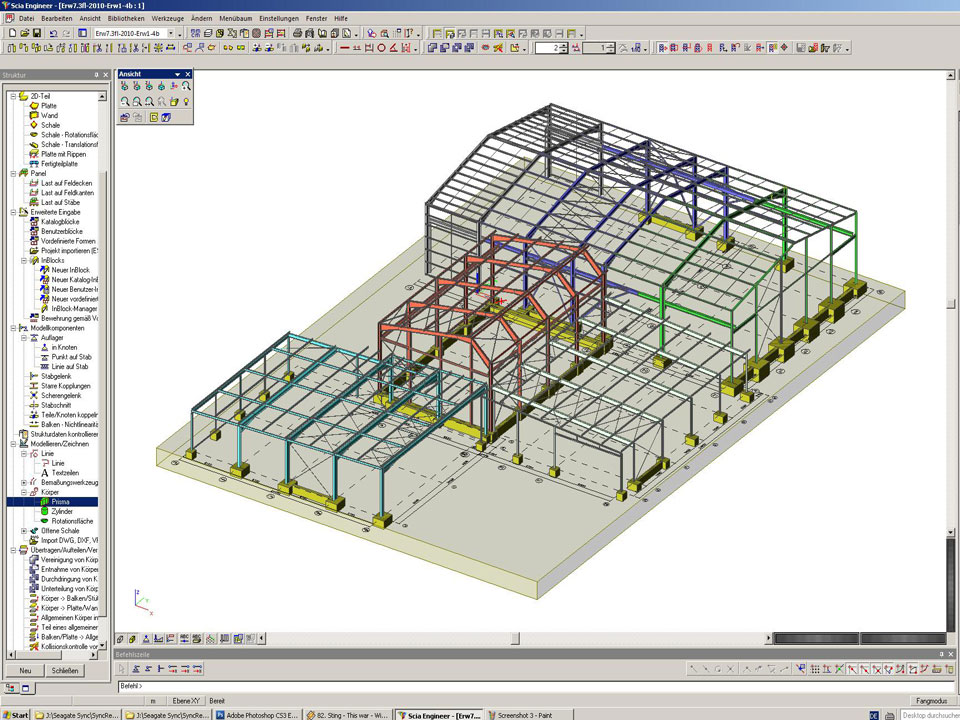
Task: Expand the Offene Schale tree node
Action: [24, 531]
